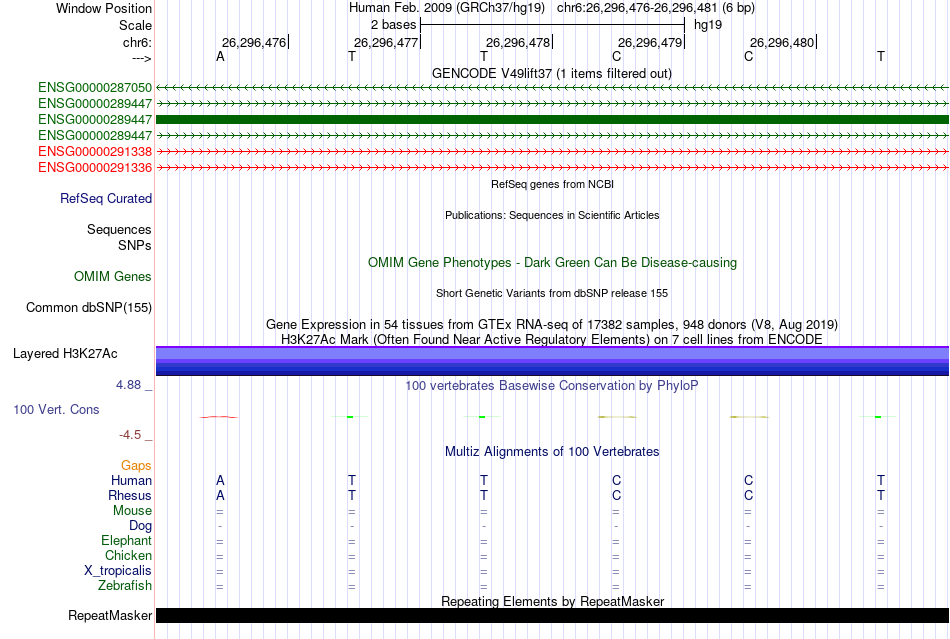This screenshot has height=639, width=950.
Task: Open GTEx Gene Expression track title
Action: coord(552,325)
